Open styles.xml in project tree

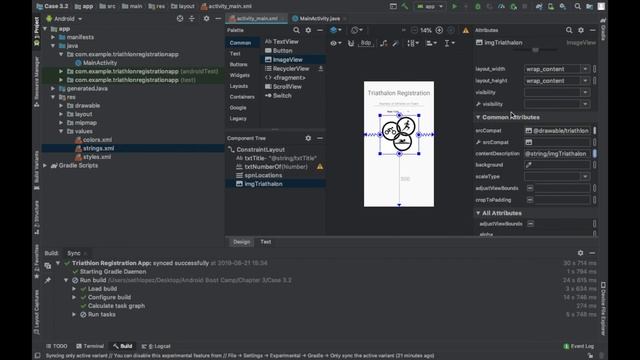pyautogui.click(x=97, y=157)
